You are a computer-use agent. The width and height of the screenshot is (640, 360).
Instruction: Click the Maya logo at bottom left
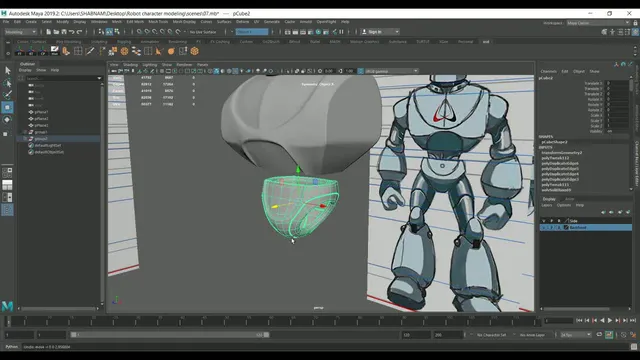click(x=7, y=306)
